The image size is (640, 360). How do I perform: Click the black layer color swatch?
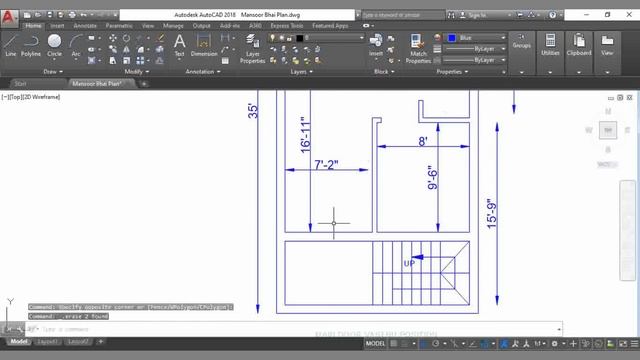[x=299, y=38]
